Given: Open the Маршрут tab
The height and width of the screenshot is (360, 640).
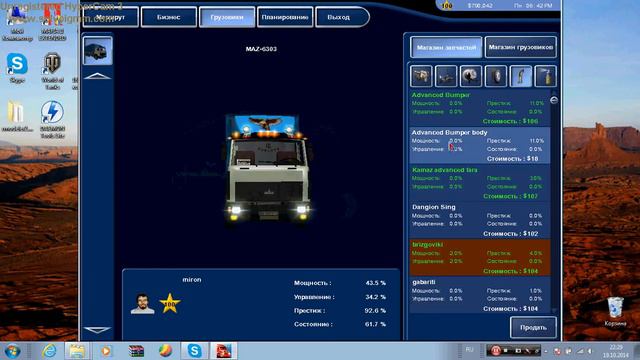Looking at the screenshot, I should point(111,17).
